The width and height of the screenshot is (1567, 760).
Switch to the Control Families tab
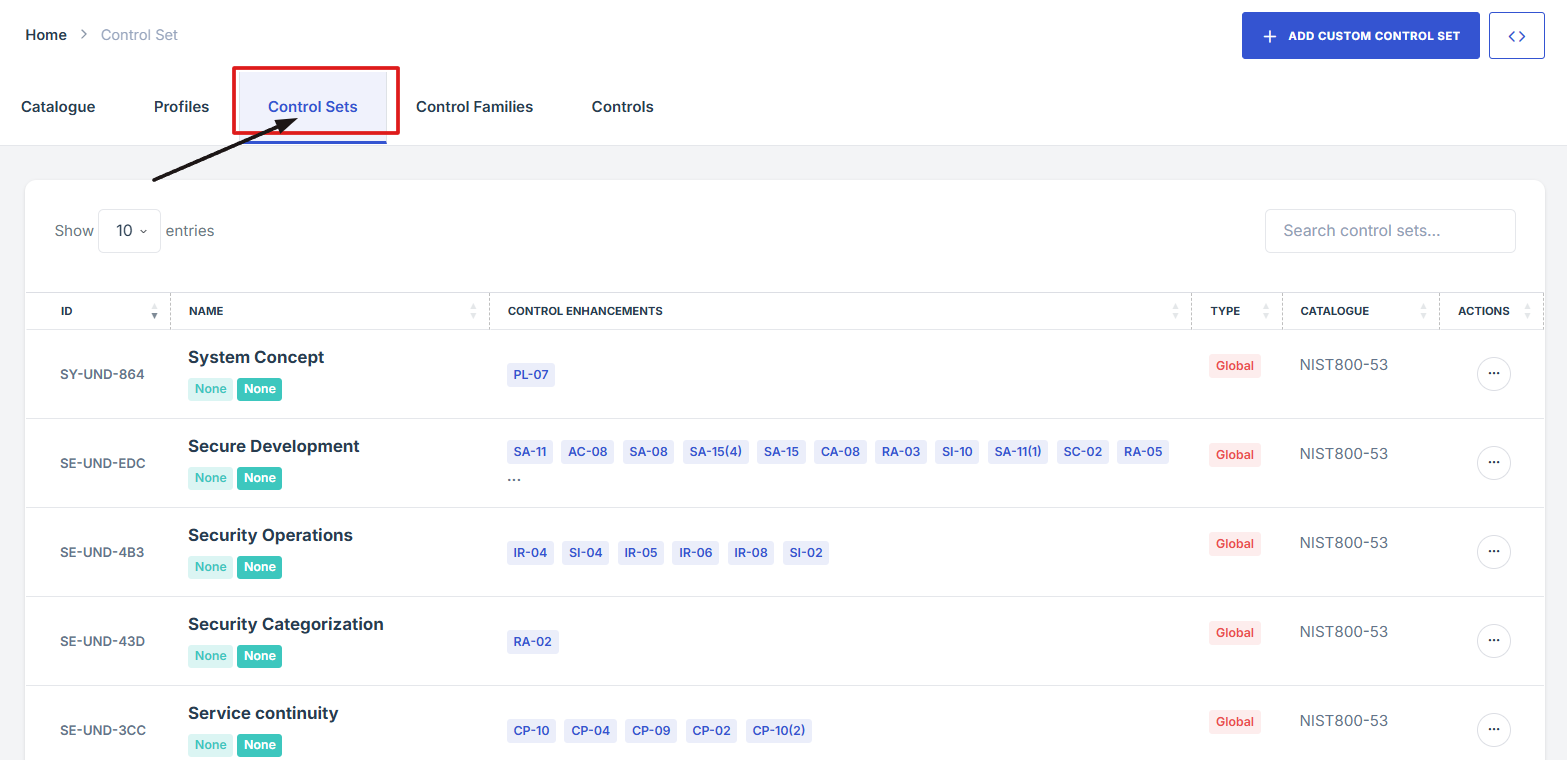pos(474,107)
